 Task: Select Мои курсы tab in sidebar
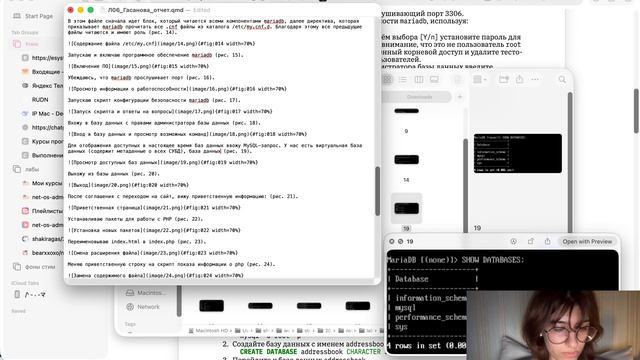pos(43,183)
